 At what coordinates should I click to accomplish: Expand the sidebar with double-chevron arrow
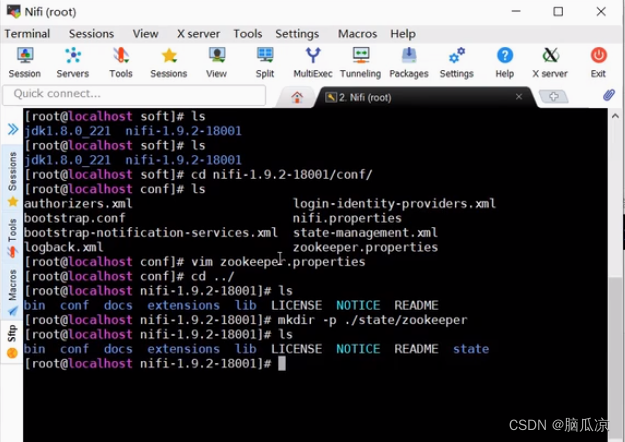pos(13,129)
